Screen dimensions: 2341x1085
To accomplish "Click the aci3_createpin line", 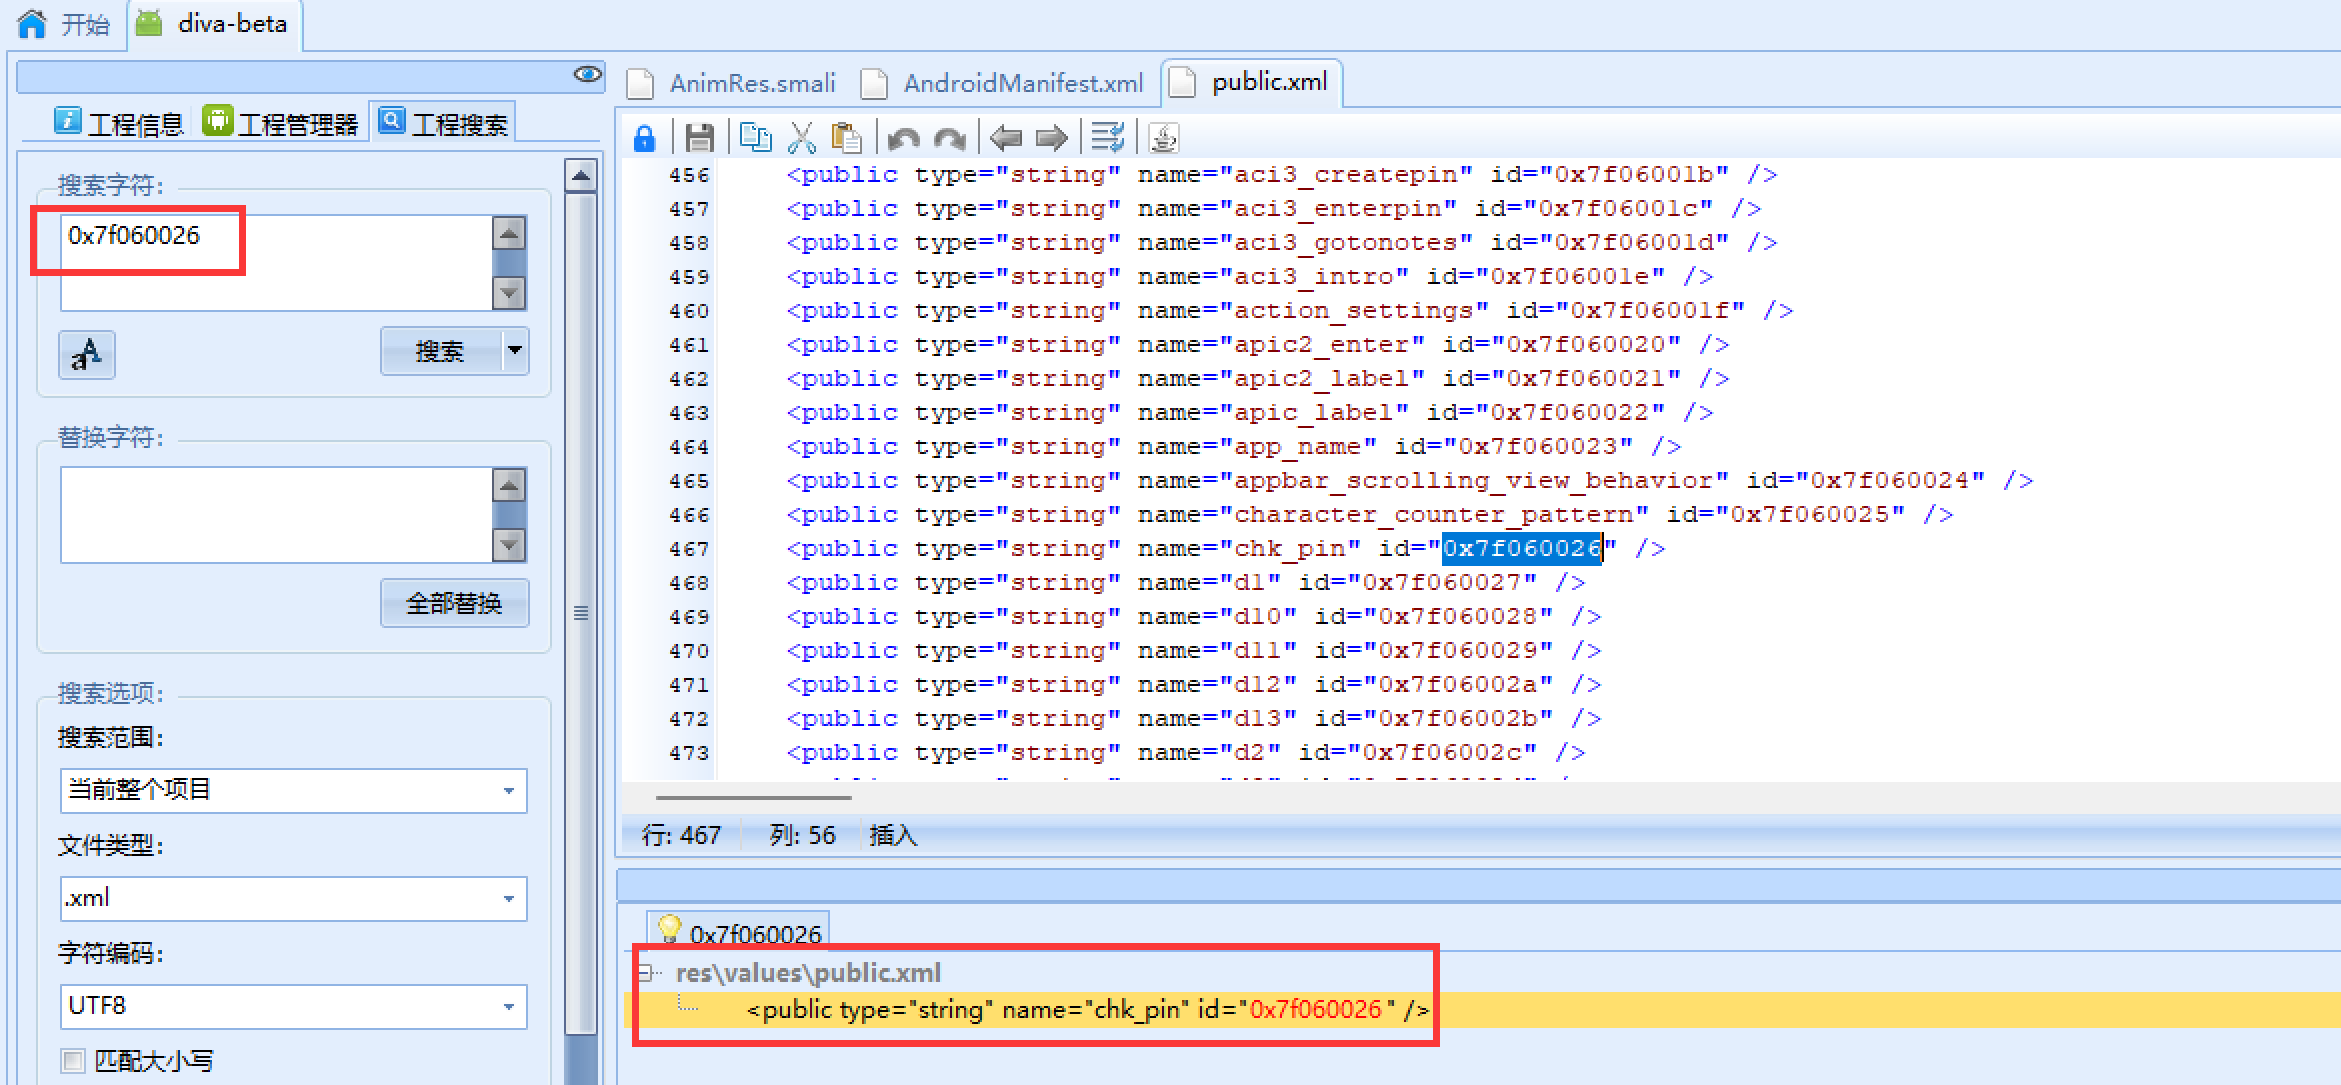I will pyautogui.click(x=1280, y=174).
